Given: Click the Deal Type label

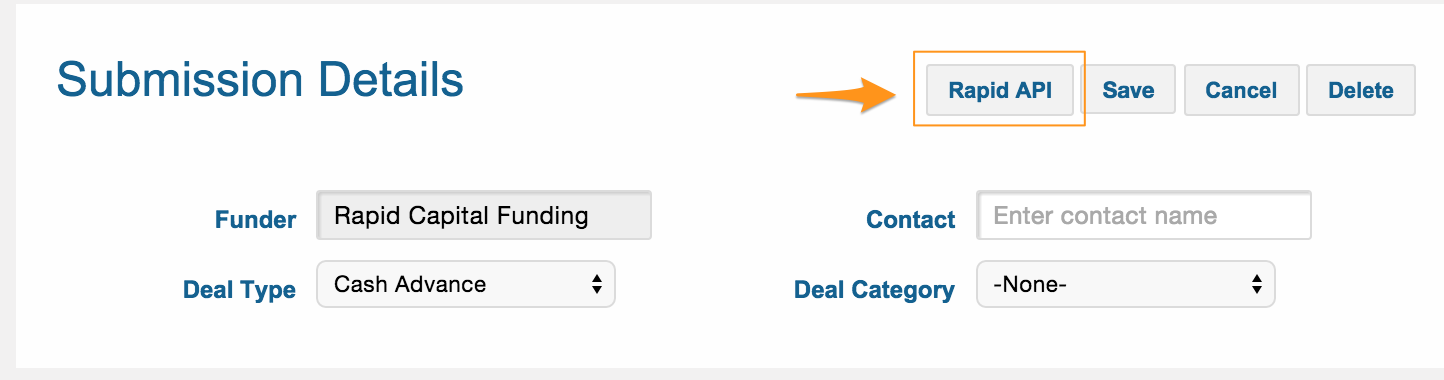Looking at the screenshot, I should (240, 290).
